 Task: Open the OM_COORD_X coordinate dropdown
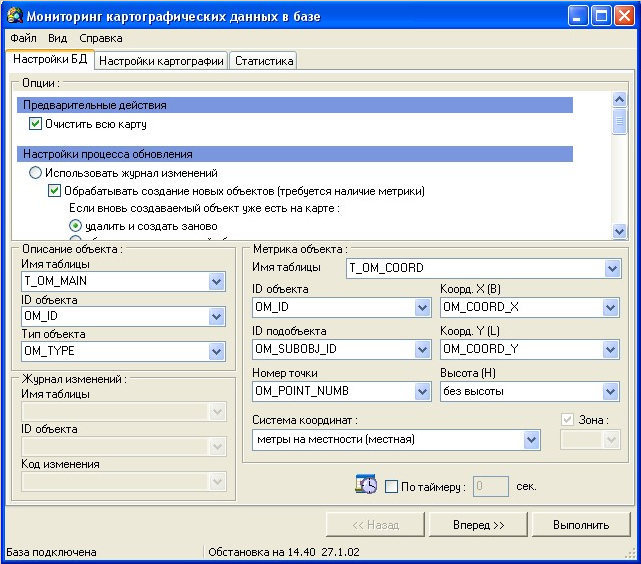[x=611, y=308]
